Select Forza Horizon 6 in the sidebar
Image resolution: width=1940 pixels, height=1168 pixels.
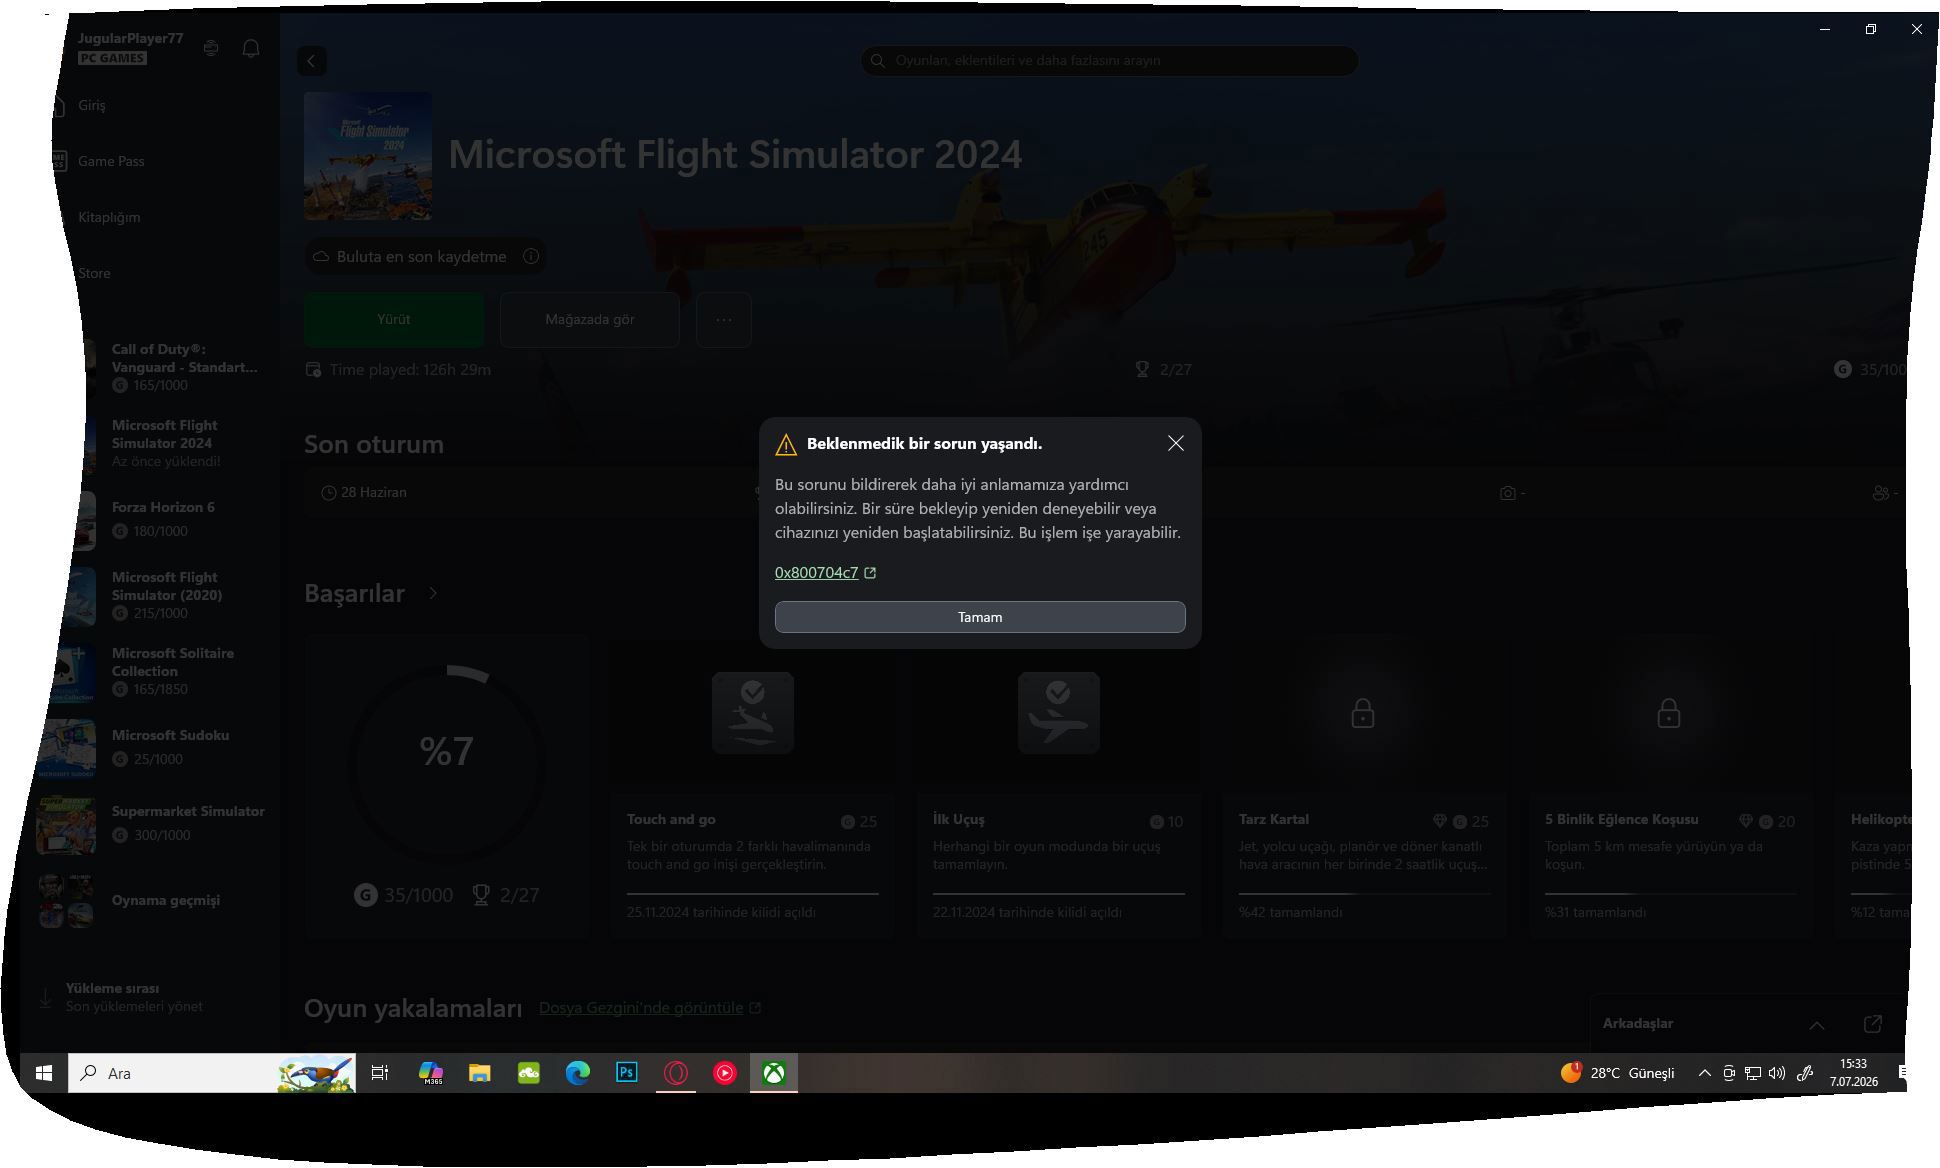[x=165, y=519]
